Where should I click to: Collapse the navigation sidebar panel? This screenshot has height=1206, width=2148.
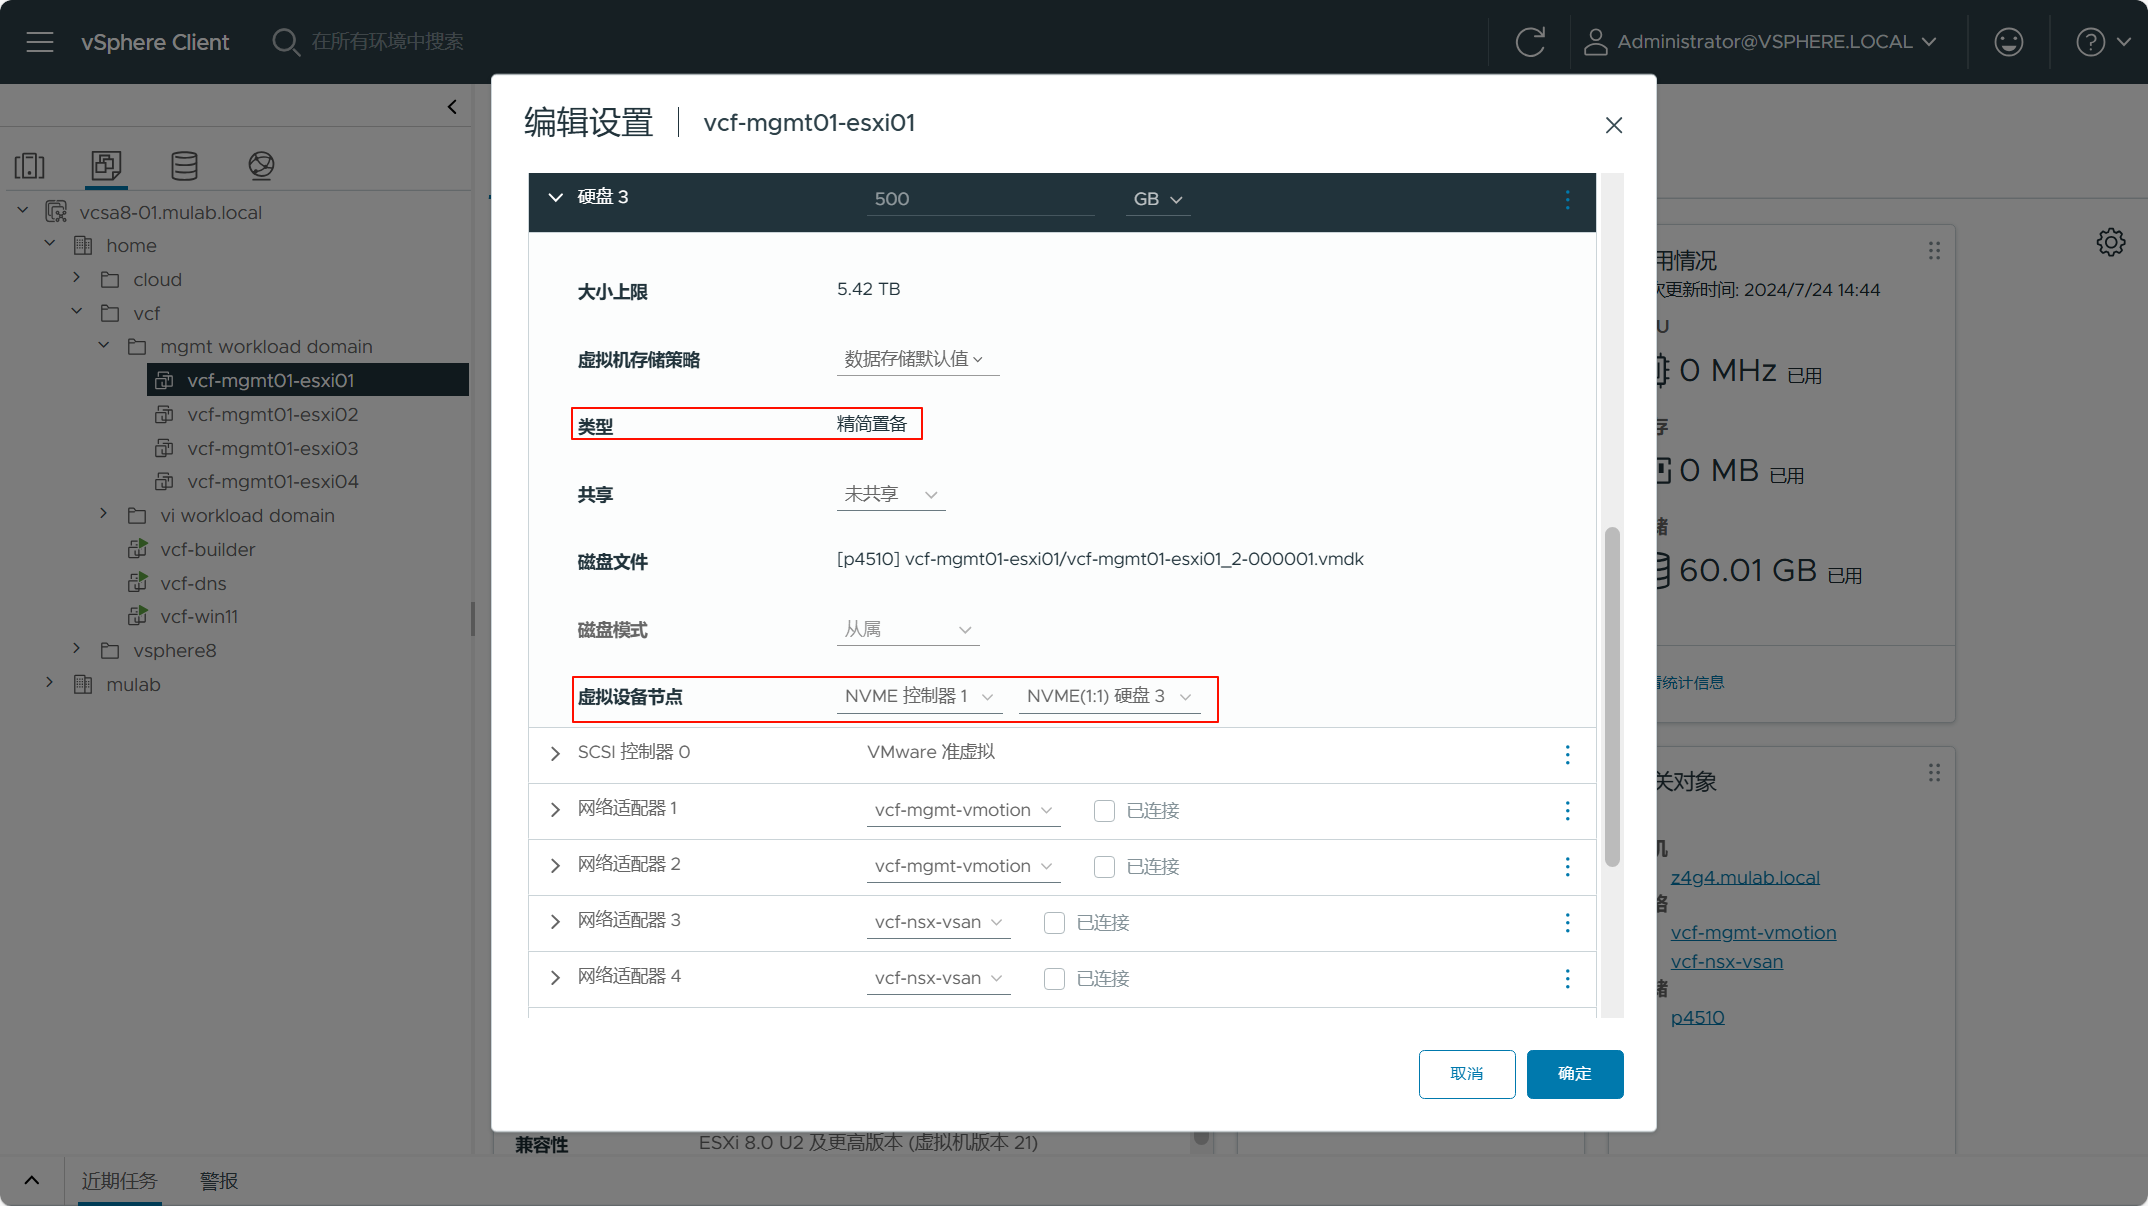coord(452,107)
